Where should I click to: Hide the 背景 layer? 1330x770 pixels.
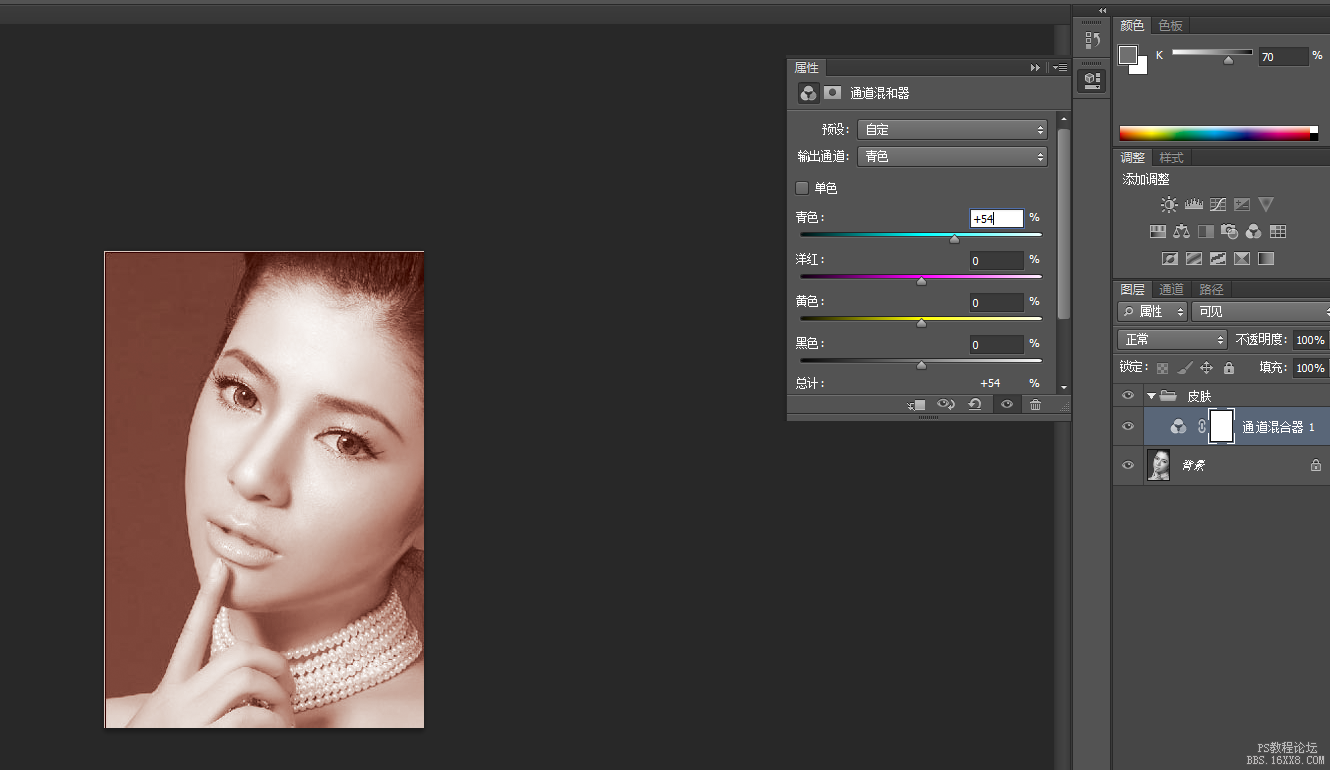tap(1128, 465)
